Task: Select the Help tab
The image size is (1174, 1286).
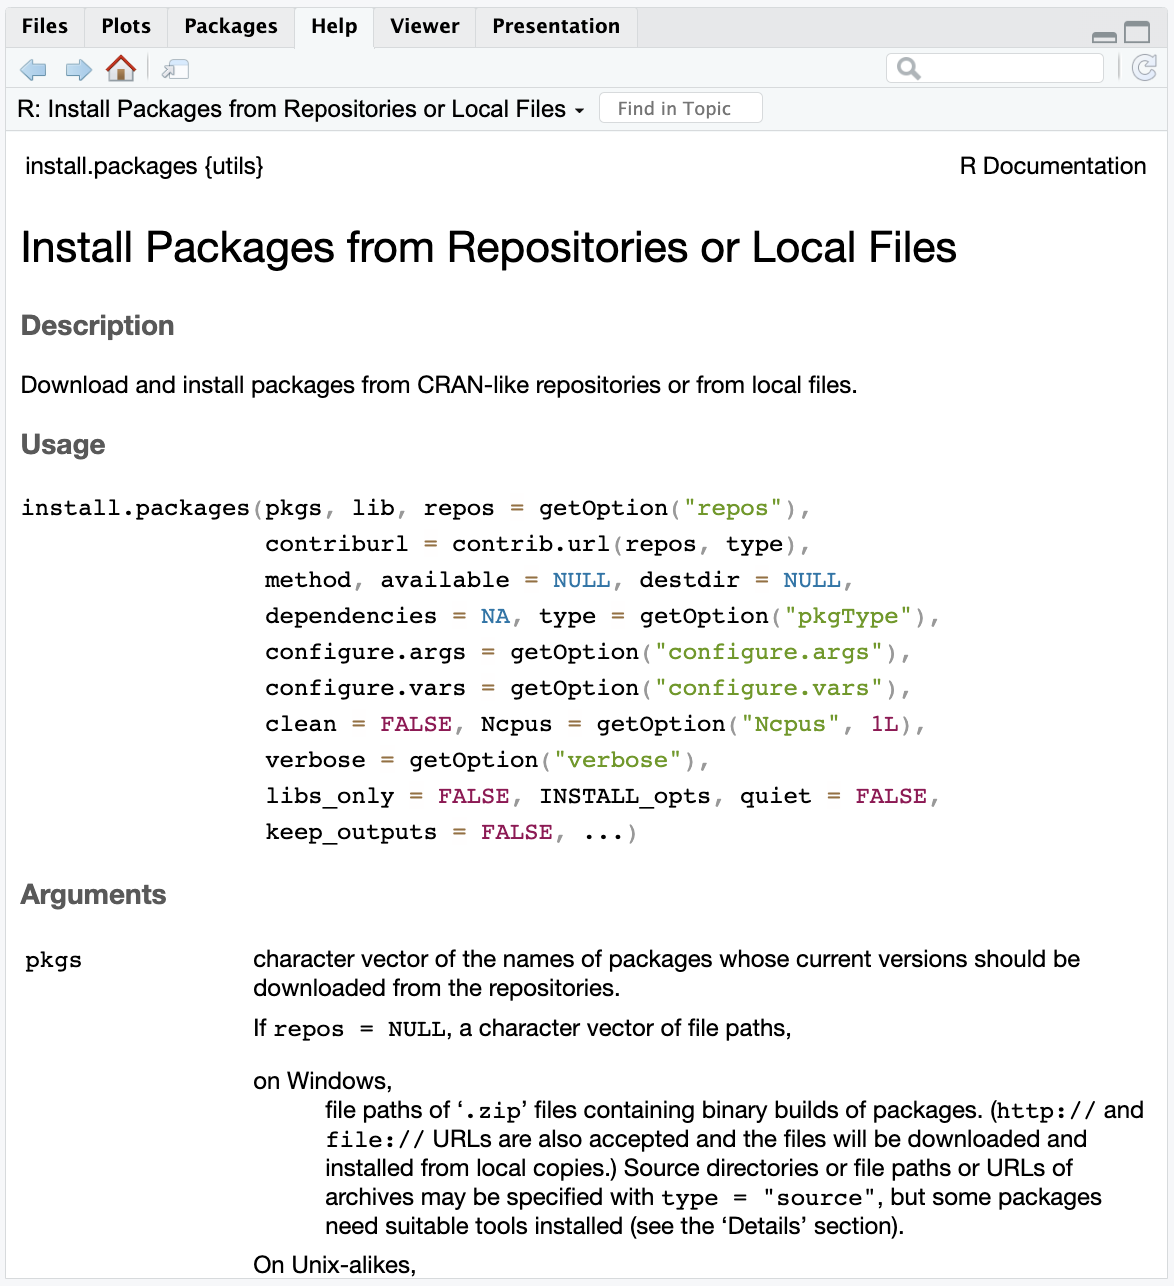Action: pyautogui.click(x=334, y=26)
